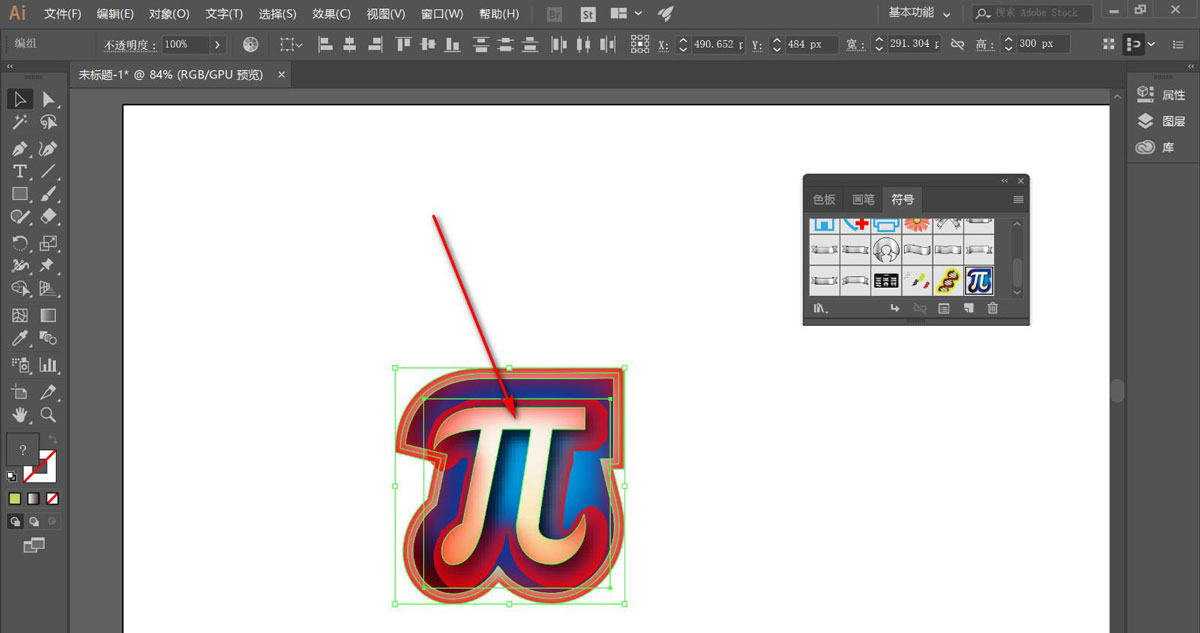Open the symbols panel flyout menu

click(1018, 199)
